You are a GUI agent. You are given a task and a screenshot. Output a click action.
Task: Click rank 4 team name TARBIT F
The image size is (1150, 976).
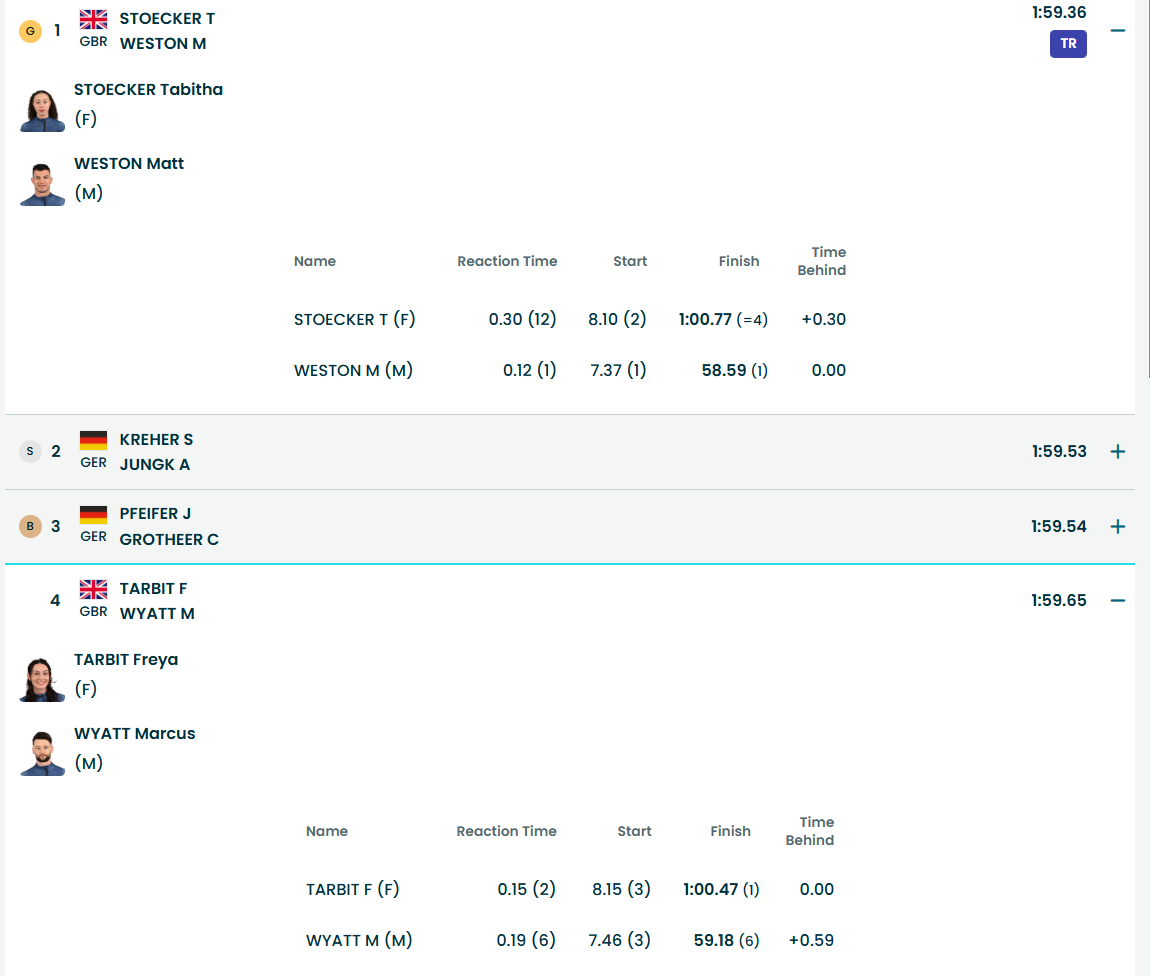point(153,588)
